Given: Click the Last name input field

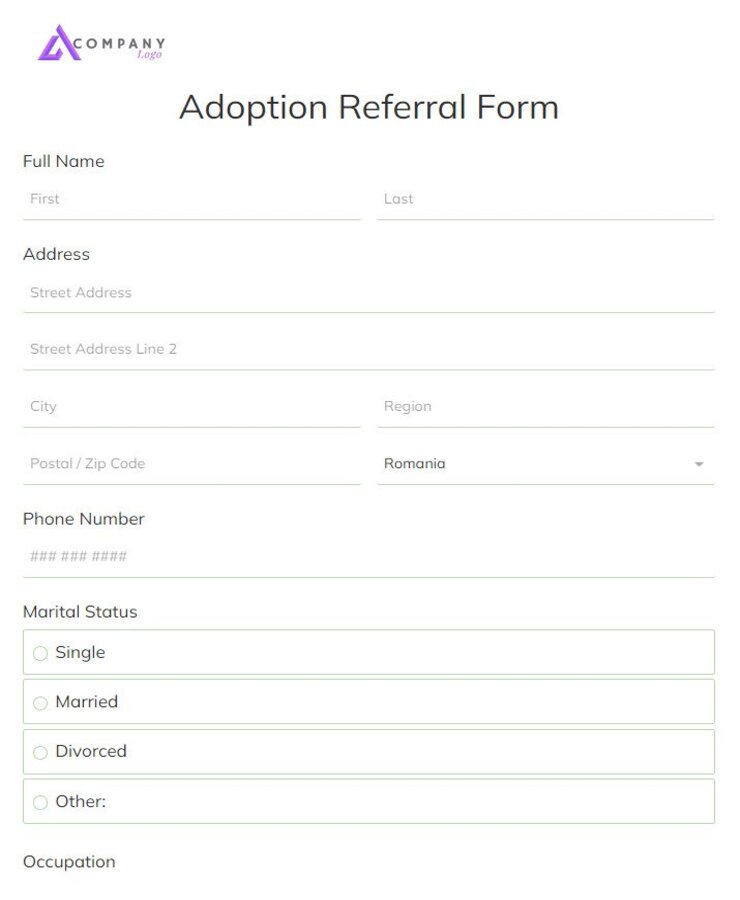Looking at the screenshot, I should 545,199.
